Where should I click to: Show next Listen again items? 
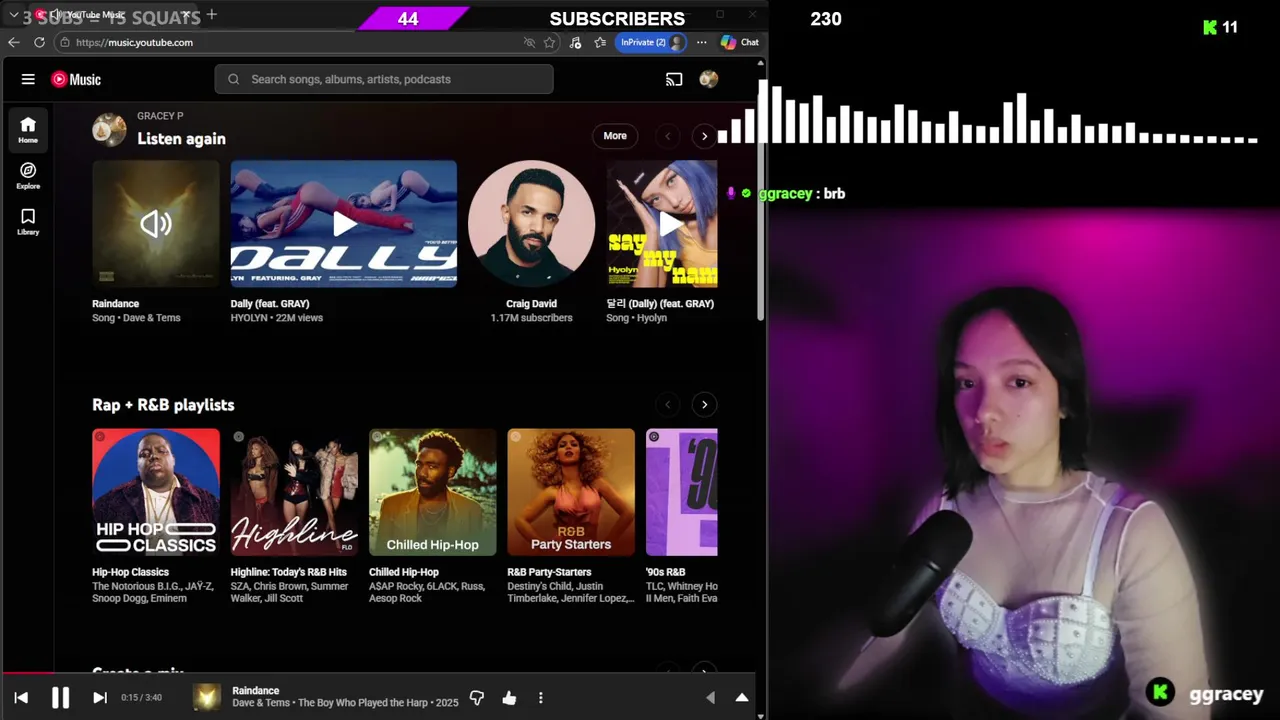(704, 136)
